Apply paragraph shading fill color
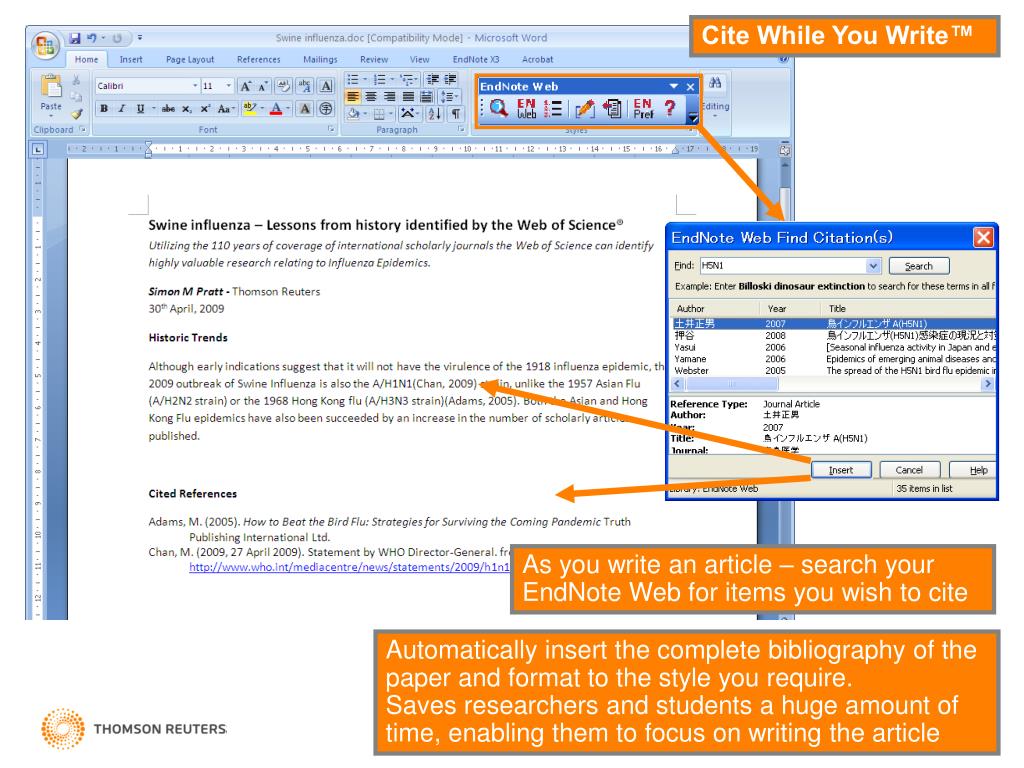 coord(353,114)
